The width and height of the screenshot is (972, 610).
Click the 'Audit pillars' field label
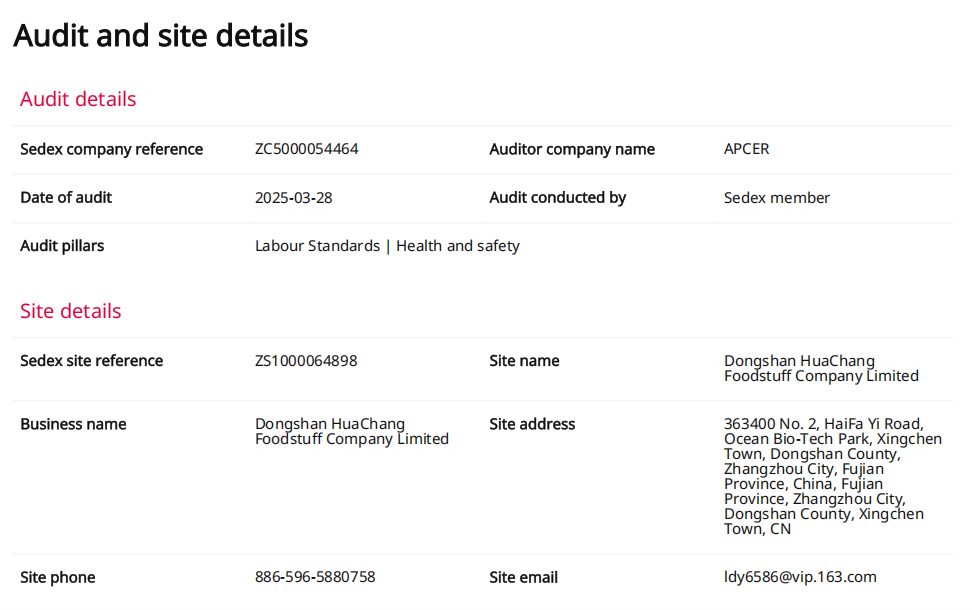62,246
